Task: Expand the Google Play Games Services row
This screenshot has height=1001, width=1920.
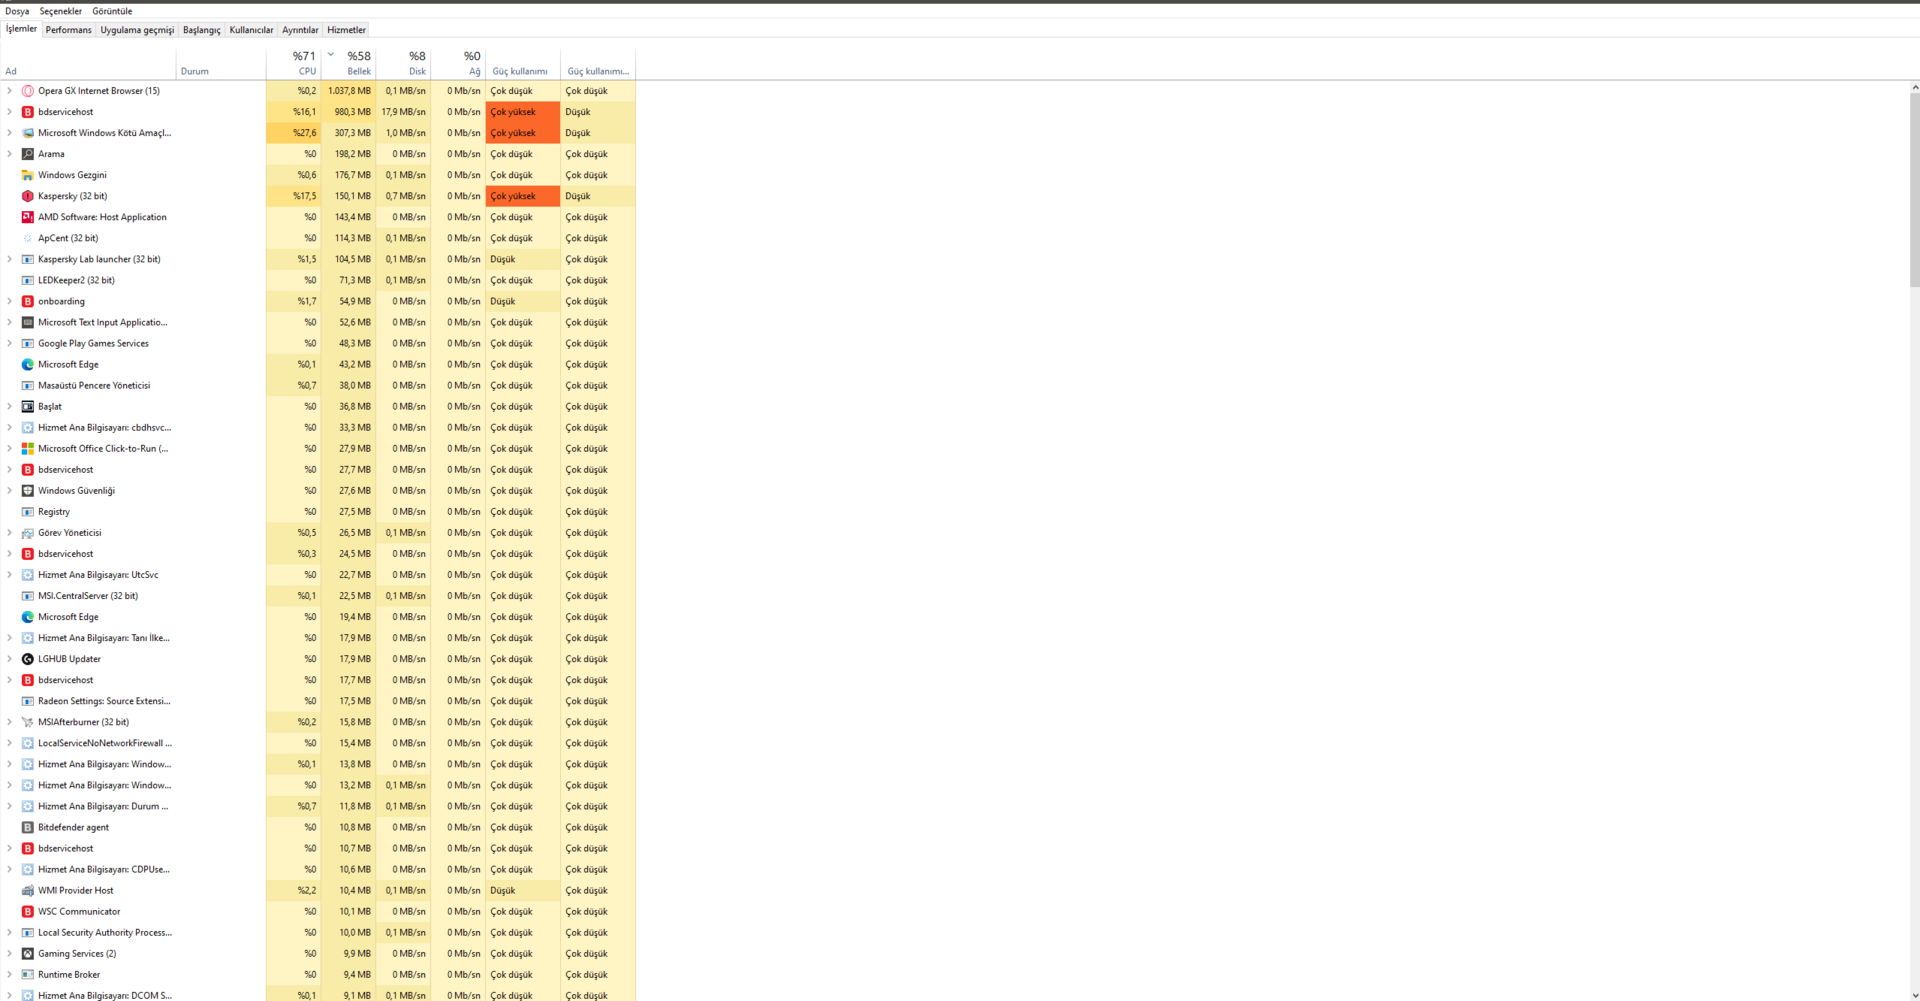Action: [10, 343]
